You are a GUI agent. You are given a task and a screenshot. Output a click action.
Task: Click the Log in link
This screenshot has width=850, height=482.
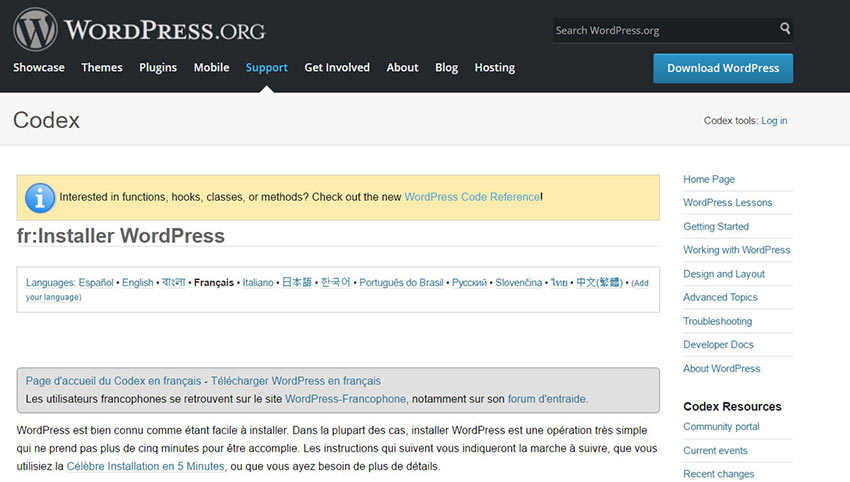click(x=774, y=120)
